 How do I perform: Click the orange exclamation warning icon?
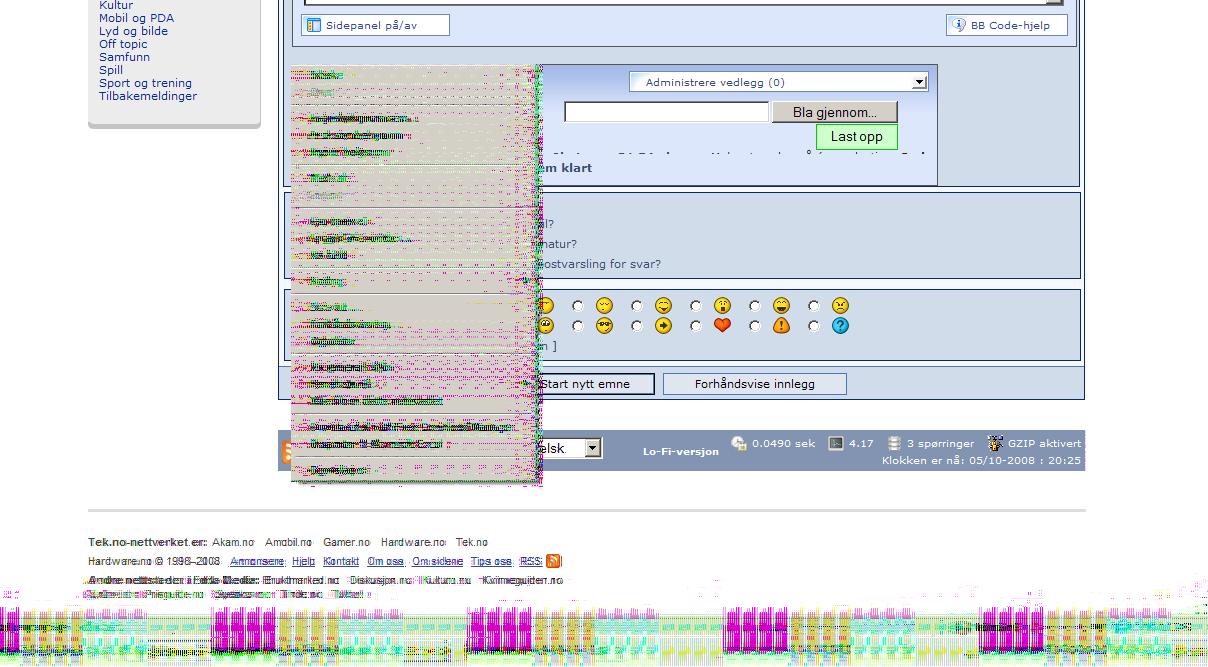pyautogui.click(x=781, y=326)
